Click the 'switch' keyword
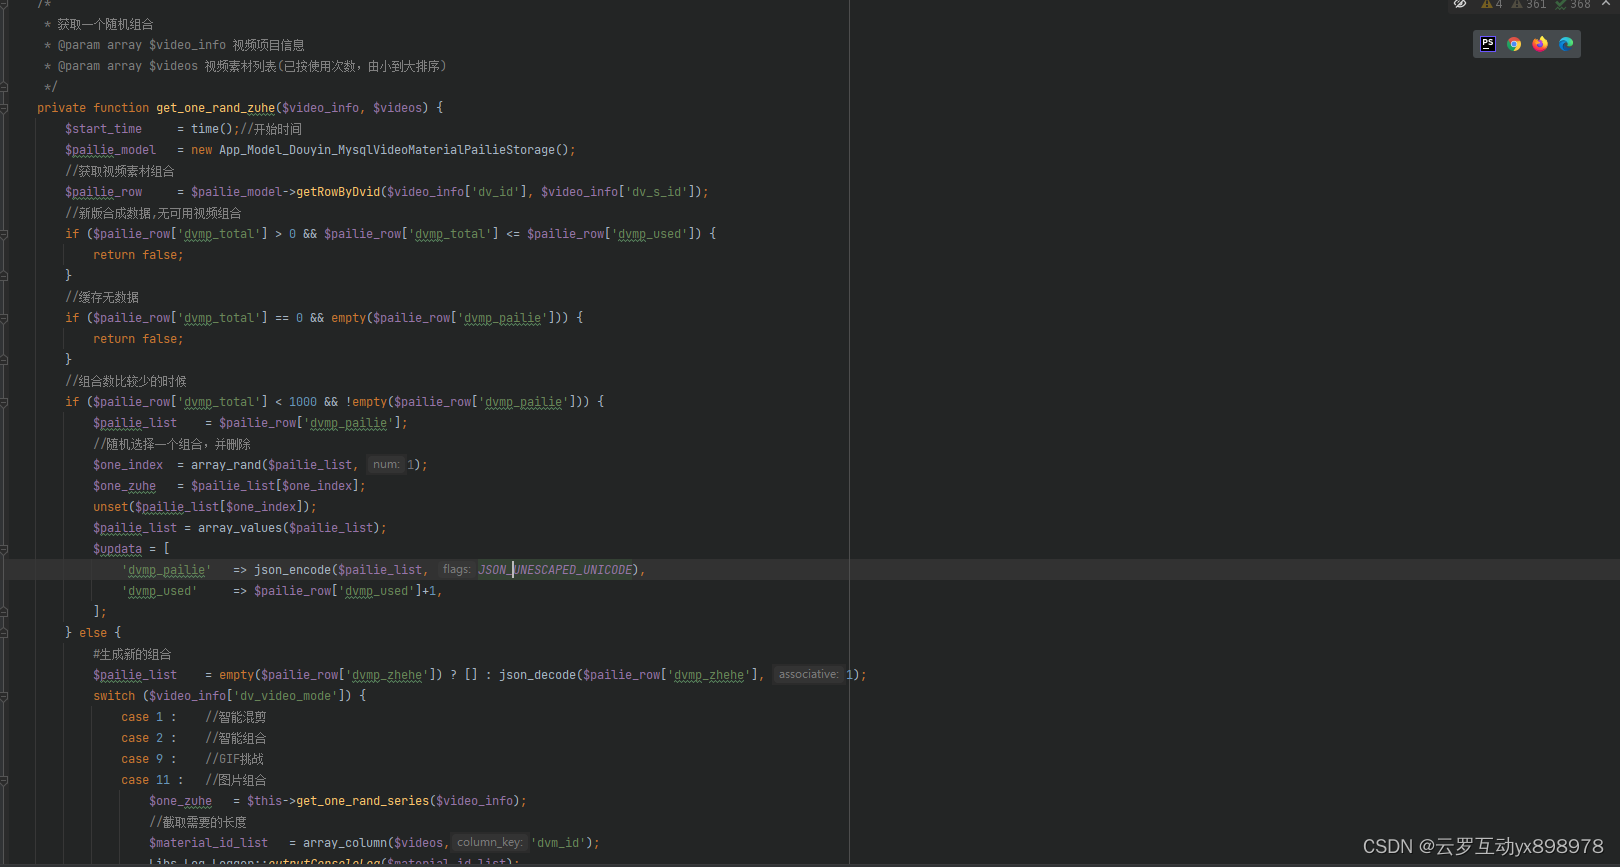 [114, 696]
